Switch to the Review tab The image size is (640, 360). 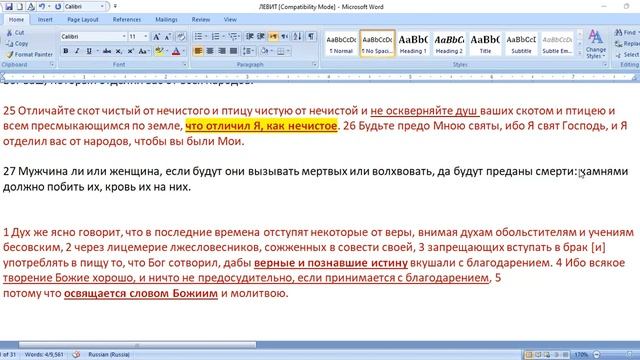pyautogui.click(x=201, y=20)
